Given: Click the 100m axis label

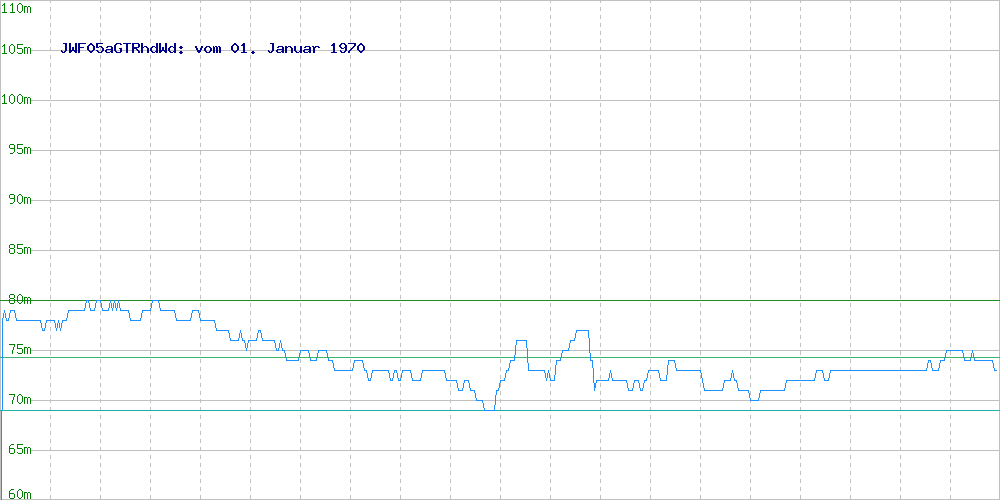Looking at the screenshot, I should click(x=17, y=100).
